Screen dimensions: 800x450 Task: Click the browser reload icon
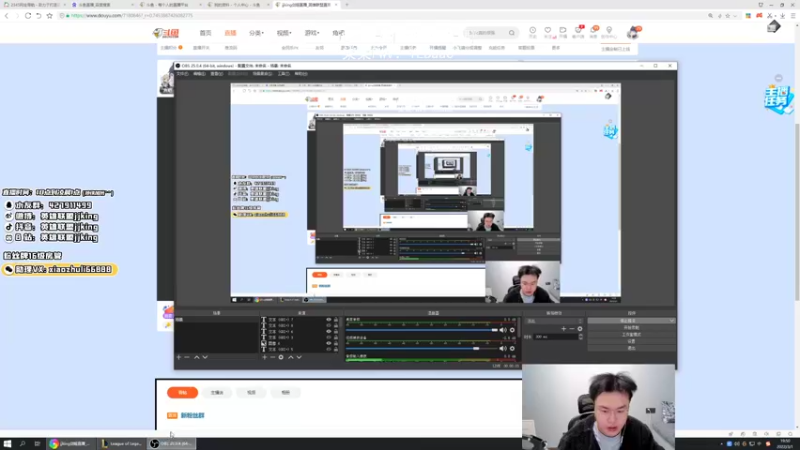[x=28, y=16]
